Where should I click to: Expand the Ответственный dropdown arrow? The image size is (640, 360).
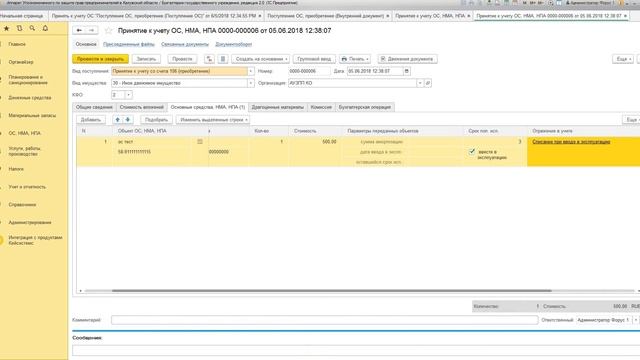click(636, 320)
